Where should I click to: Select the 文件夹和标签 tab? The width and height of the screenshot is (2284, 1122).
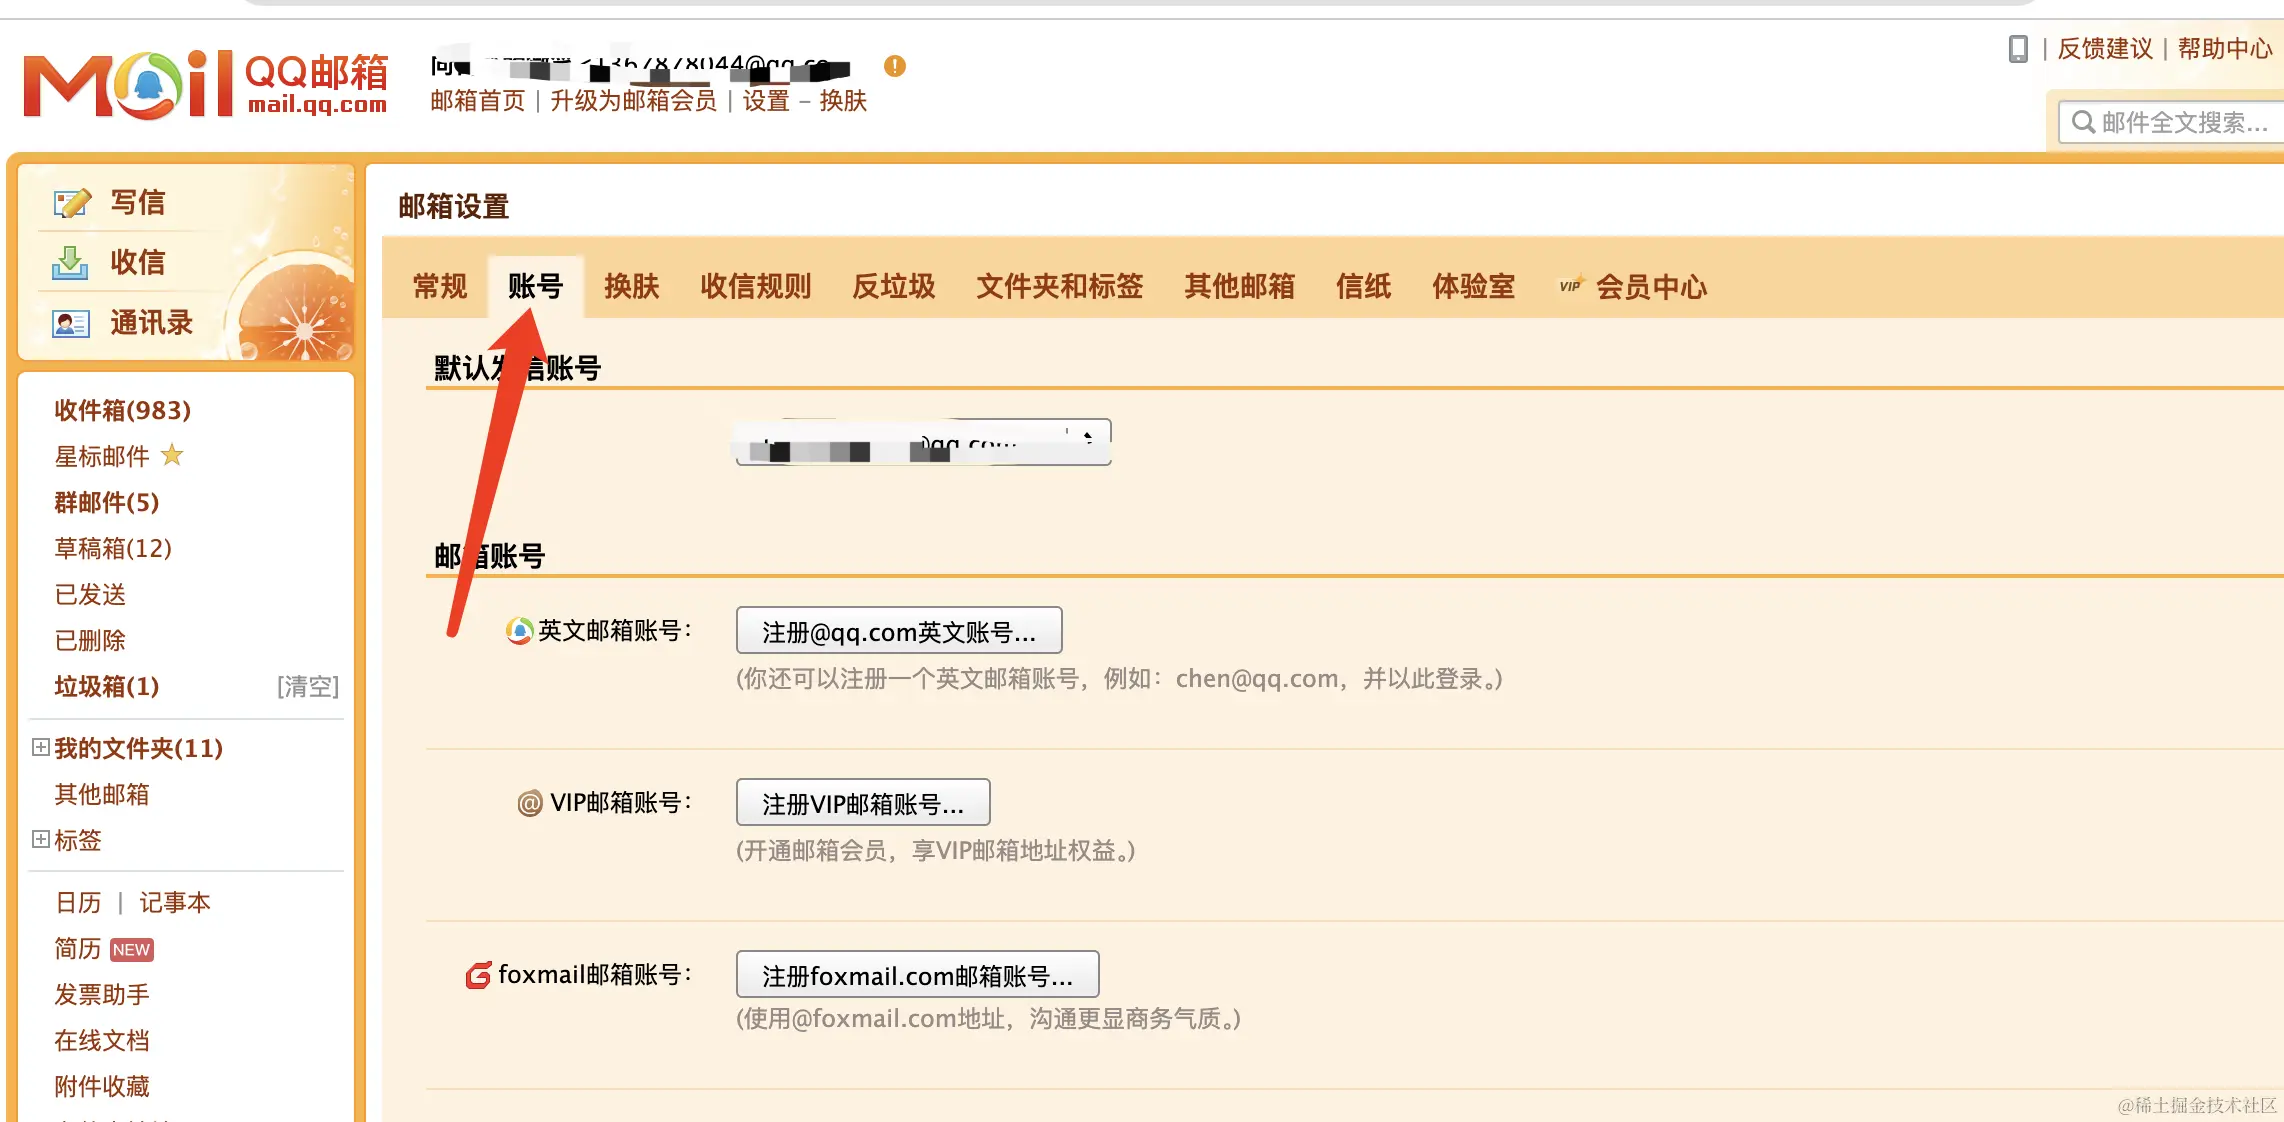(1059, 287)
